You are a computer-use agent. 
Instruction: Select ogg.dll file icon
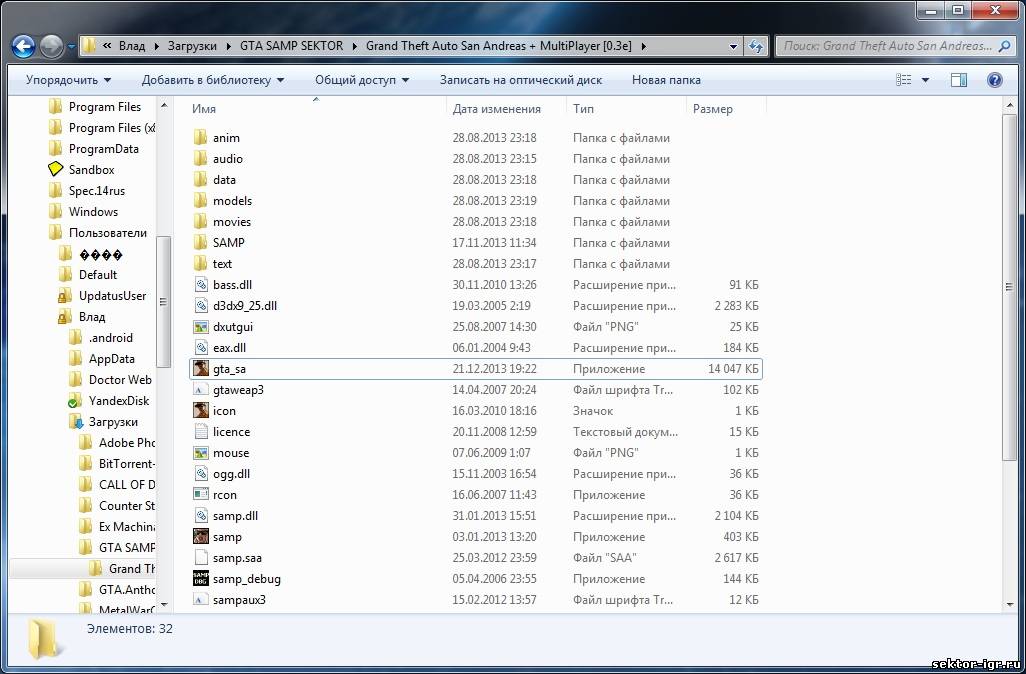click(x=201, y=474)
